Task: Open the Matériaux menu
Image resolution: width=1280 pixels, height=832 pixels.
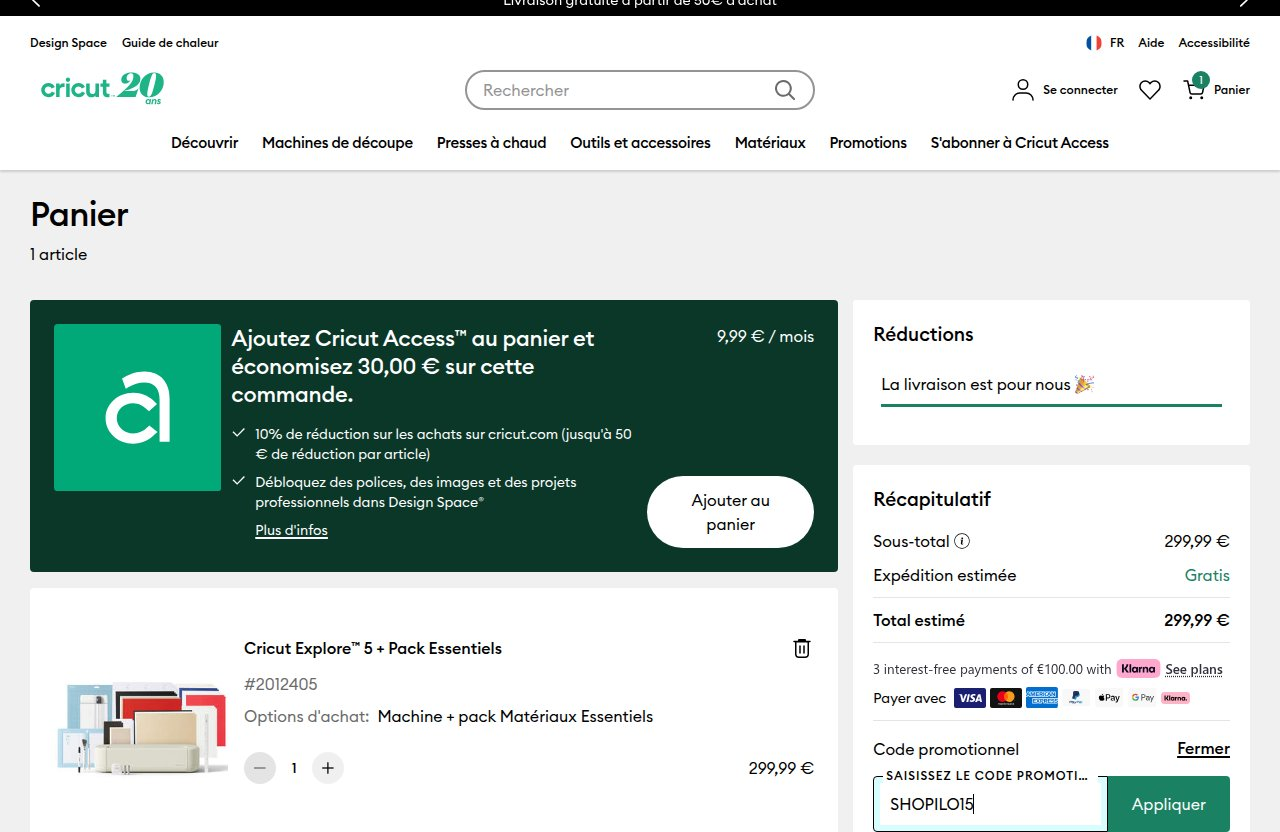Action: tap(770, 143)
